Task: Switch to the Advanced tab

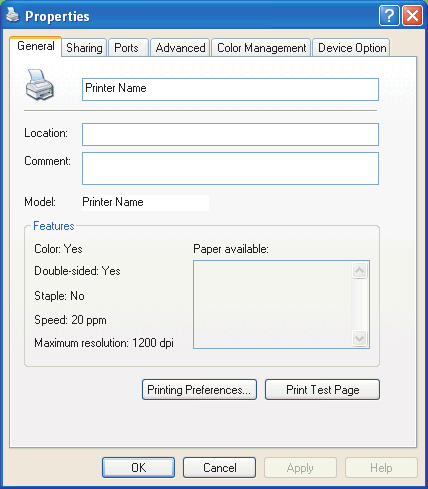Action: (x=180, y=48)
